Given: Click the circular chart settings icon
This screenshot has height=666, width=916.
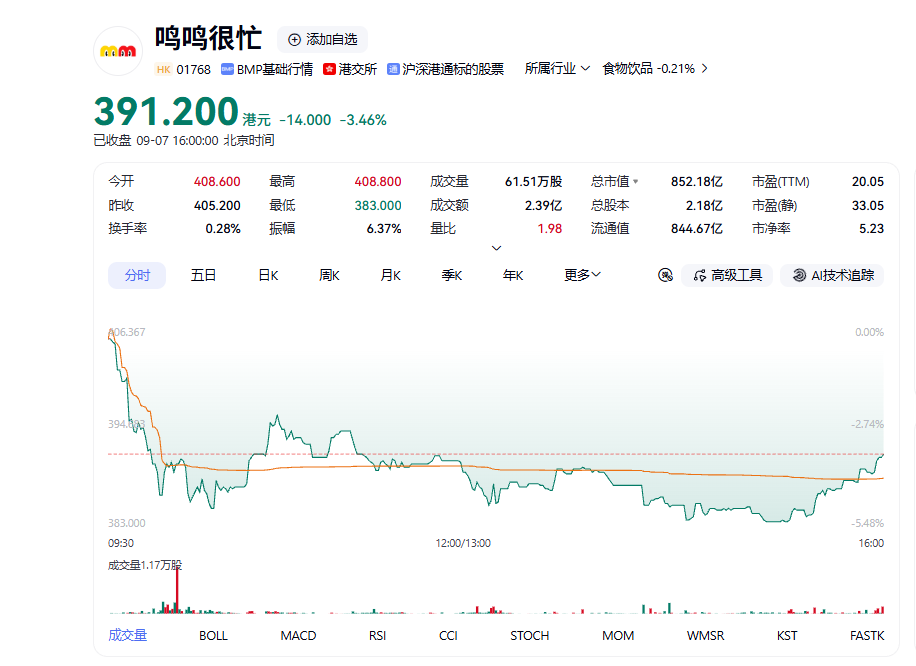Looking at the screenshot, I should point(665,275).
